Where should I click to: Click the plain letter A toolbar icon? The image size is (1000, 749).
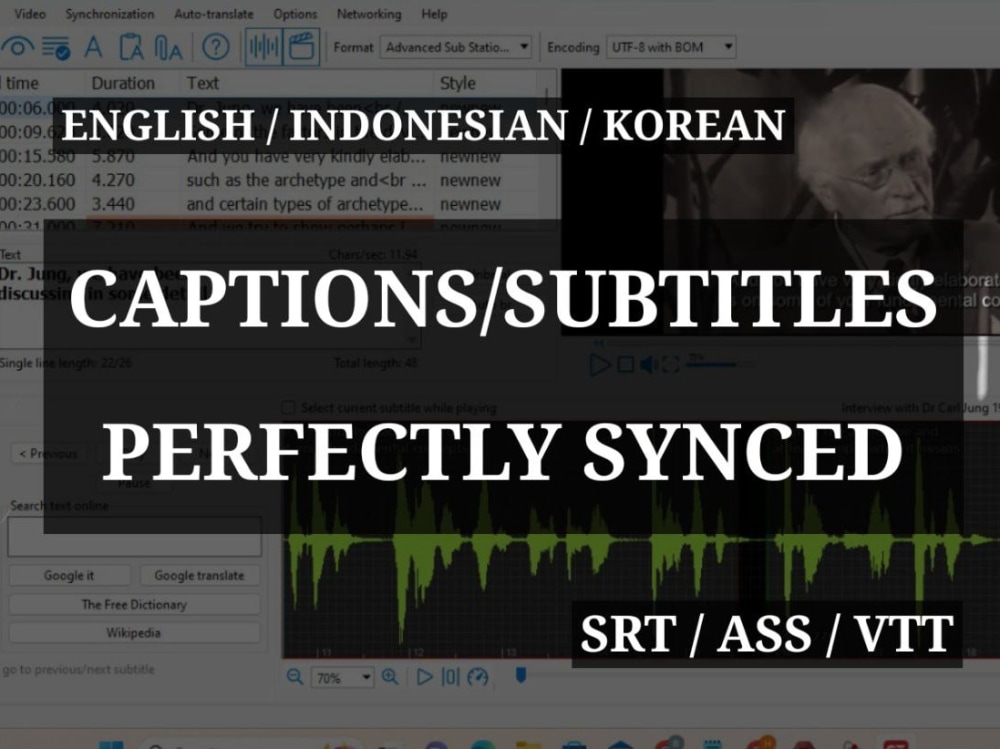coord(93,47)
